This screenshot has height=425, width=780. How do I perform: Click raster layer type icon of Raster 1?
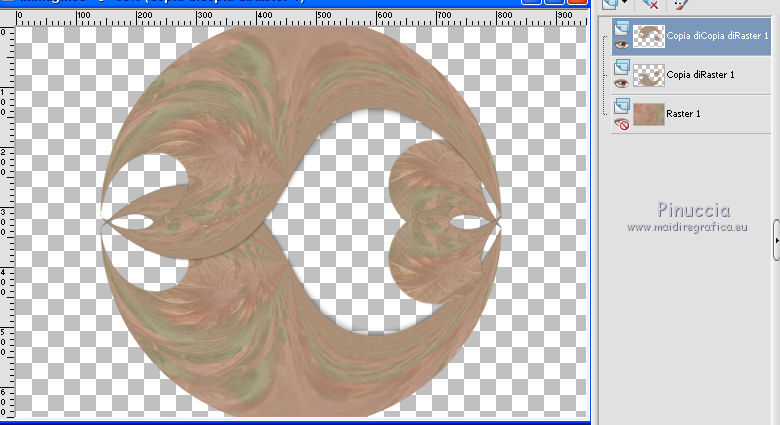(x=621, y=106)
